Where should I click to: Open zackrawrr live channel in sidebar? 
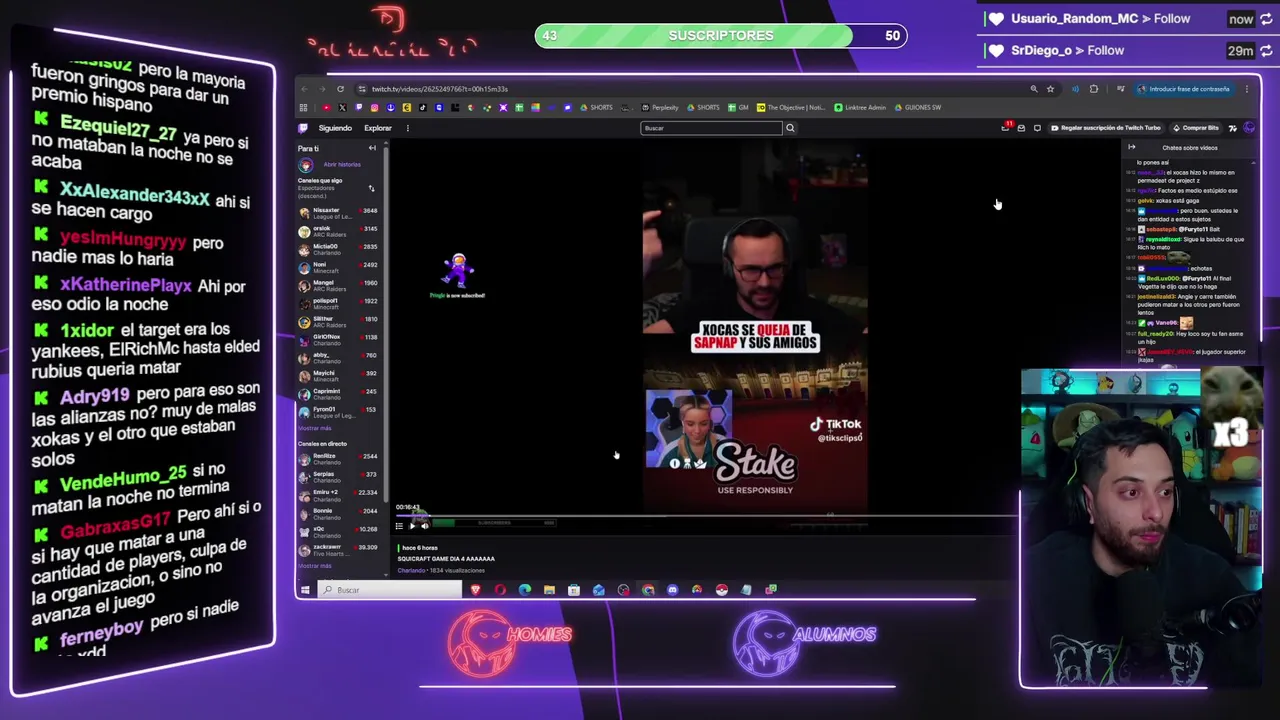[x=339, y=549]
